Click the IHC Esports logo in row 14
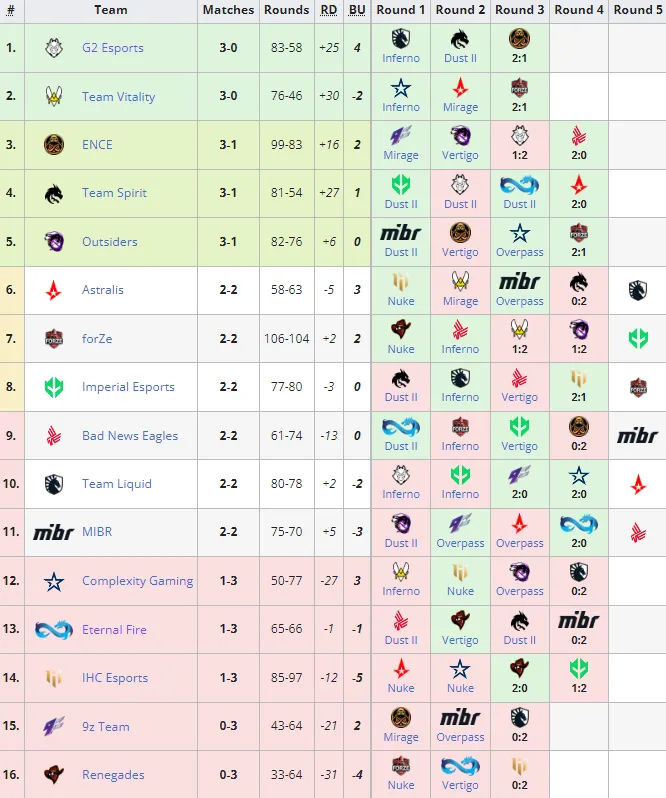Screen dimensions: 666x798 54,678
